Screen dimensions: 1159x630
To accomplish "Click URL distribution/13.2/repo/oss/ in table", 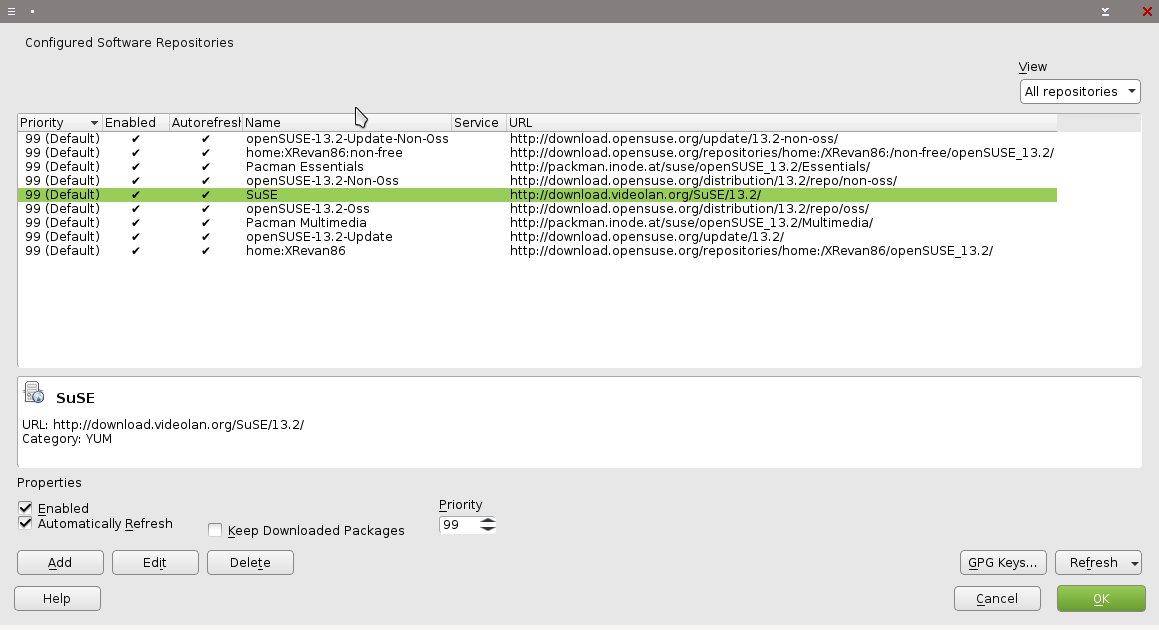I will (689, 209).
